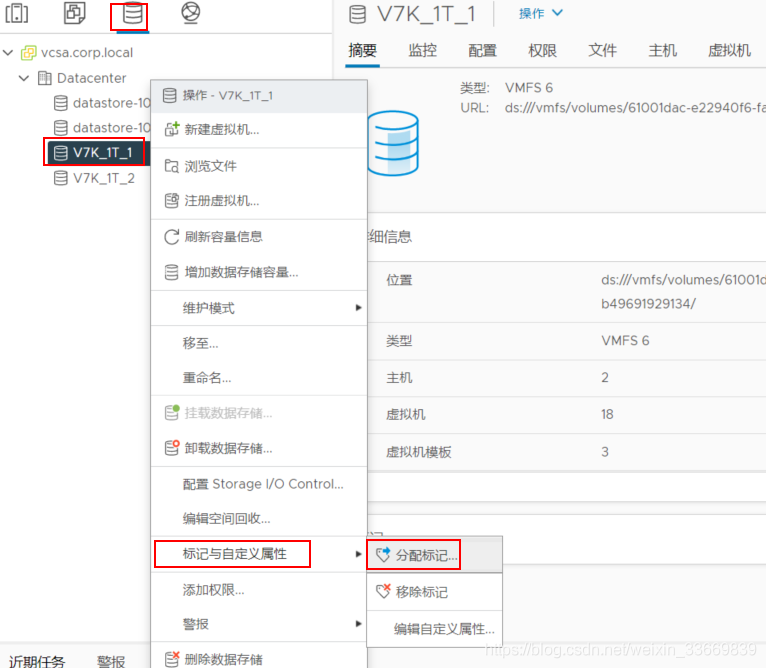Open the 配置 tab

pyautogui.click(x=483, y=50)
